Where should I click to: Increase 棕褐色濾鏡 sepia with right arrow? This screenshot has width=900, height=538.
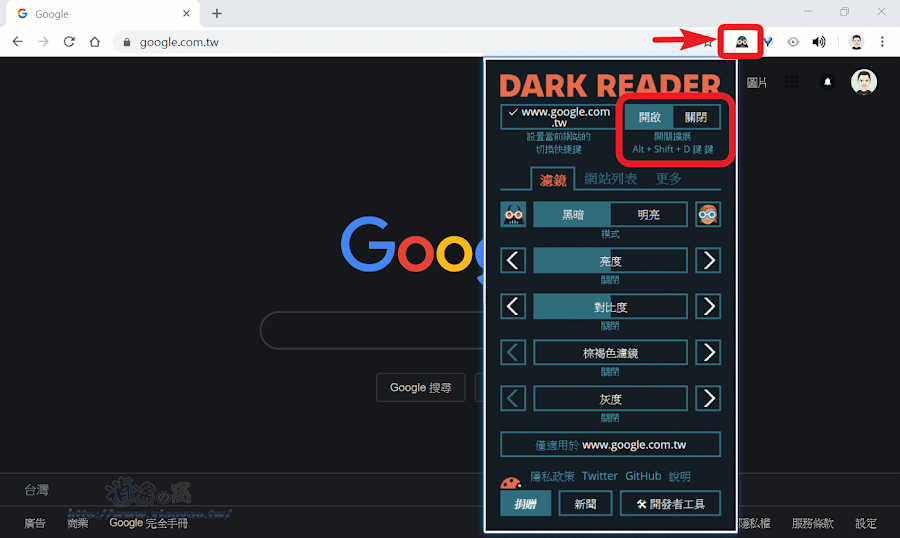pos(708,353)
